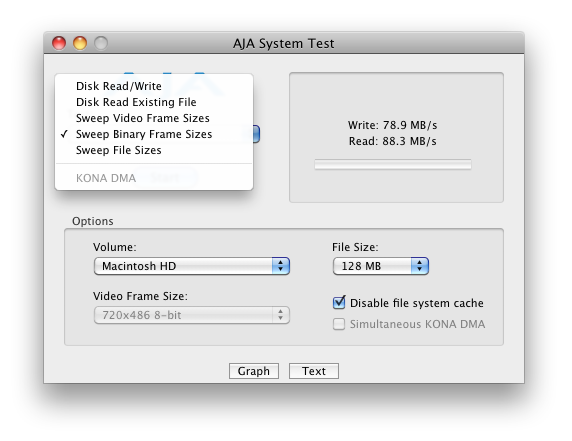Choose Sweep File Sizes menu entry

point(154,150)
